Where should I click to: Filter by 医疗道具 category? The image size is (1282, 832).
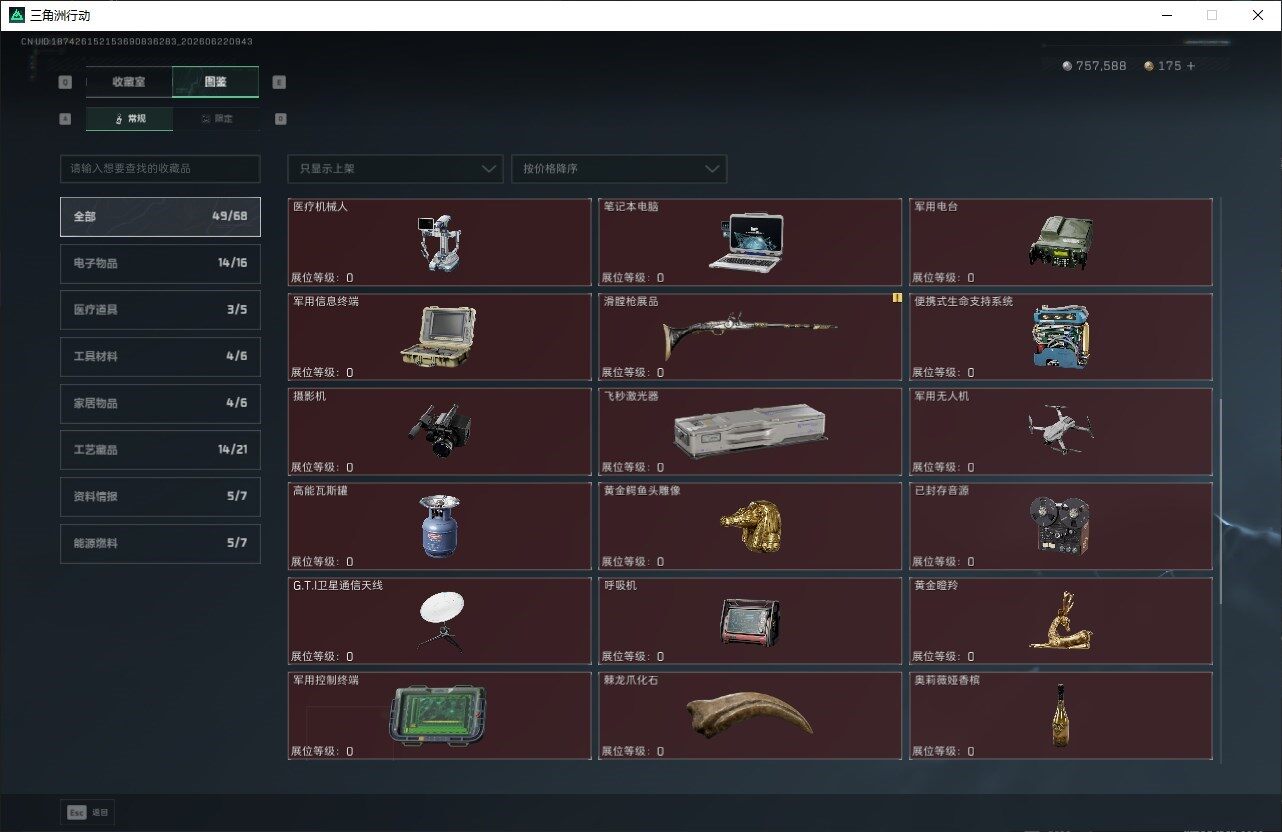[160, 310]
